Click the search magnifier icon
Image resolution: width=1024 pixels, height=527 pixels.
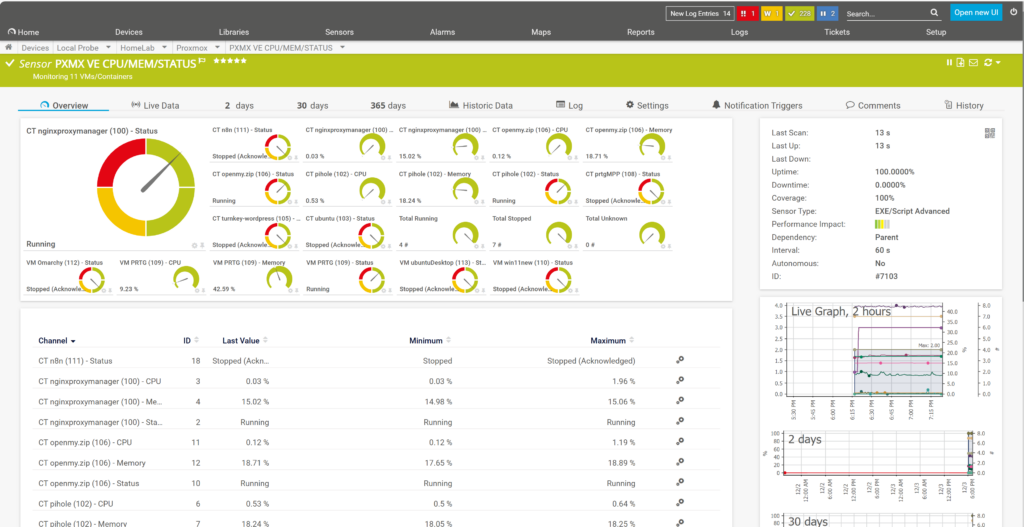[932, 14]
